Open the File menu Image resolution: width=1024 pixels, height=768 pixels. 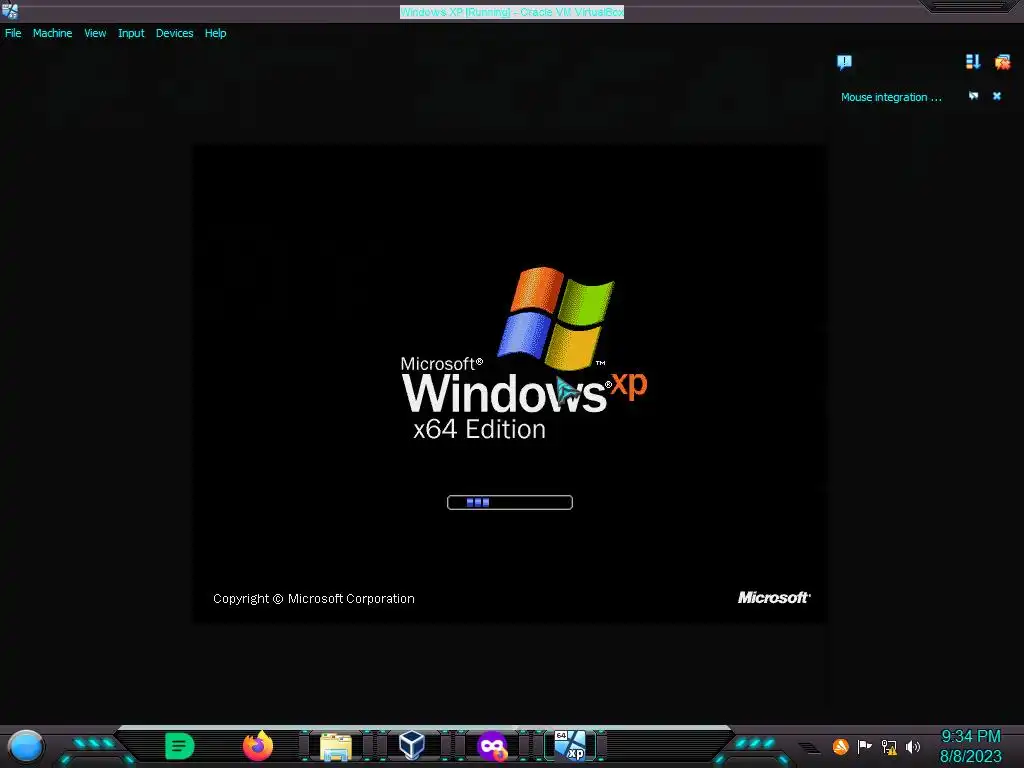pyautogui.click(x=13, y=33)
